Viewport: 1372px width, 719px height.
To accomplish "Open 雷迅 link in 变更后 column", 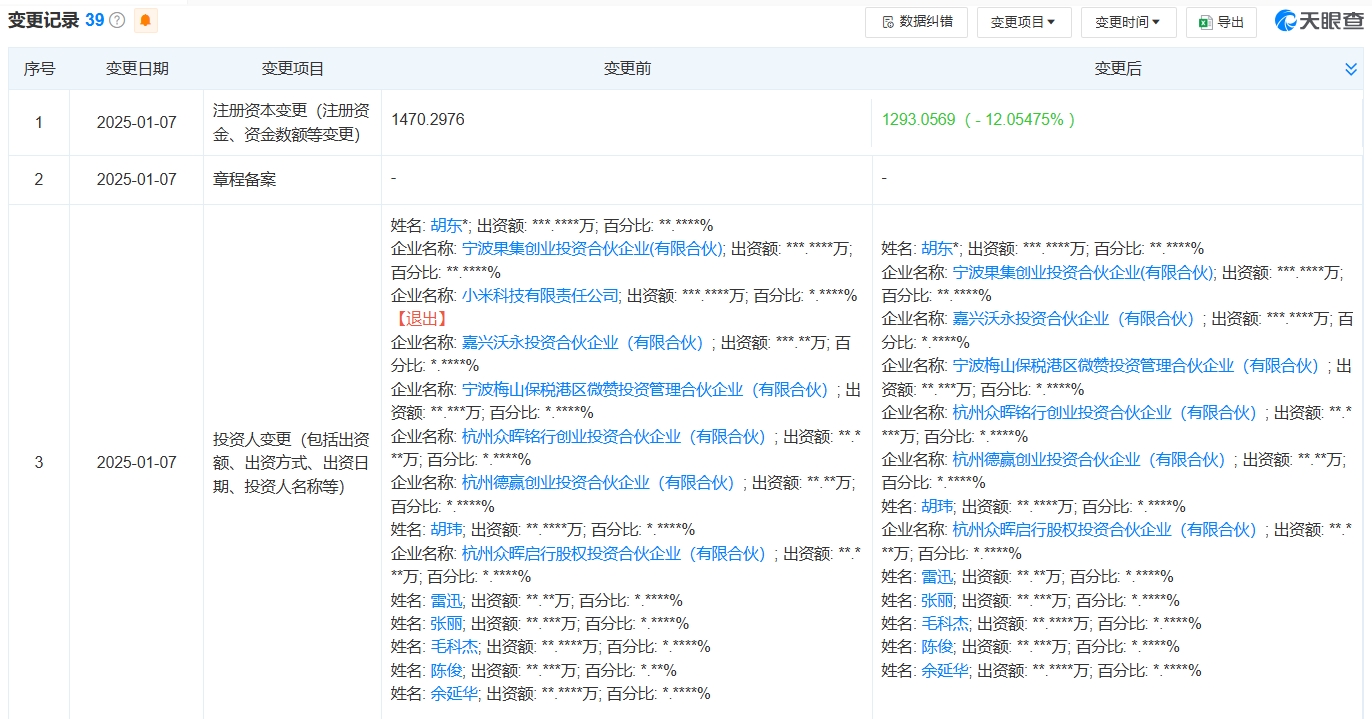I will pos(936,576).
